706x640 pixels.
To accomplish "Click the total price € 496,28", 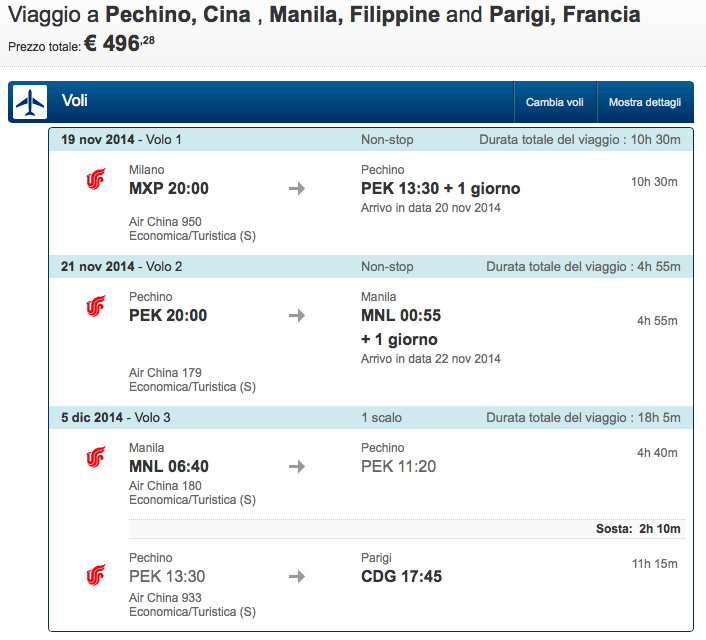I will [x=119, y=44].
